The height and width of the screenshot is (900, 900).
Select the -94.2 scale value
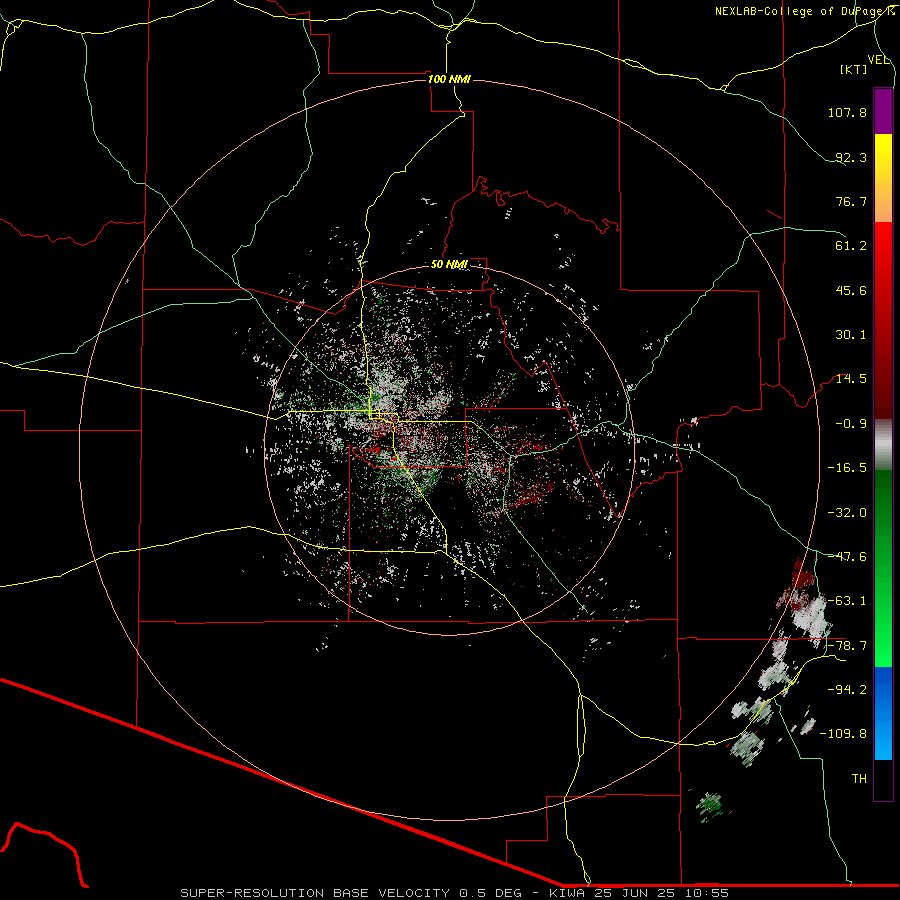847,690
